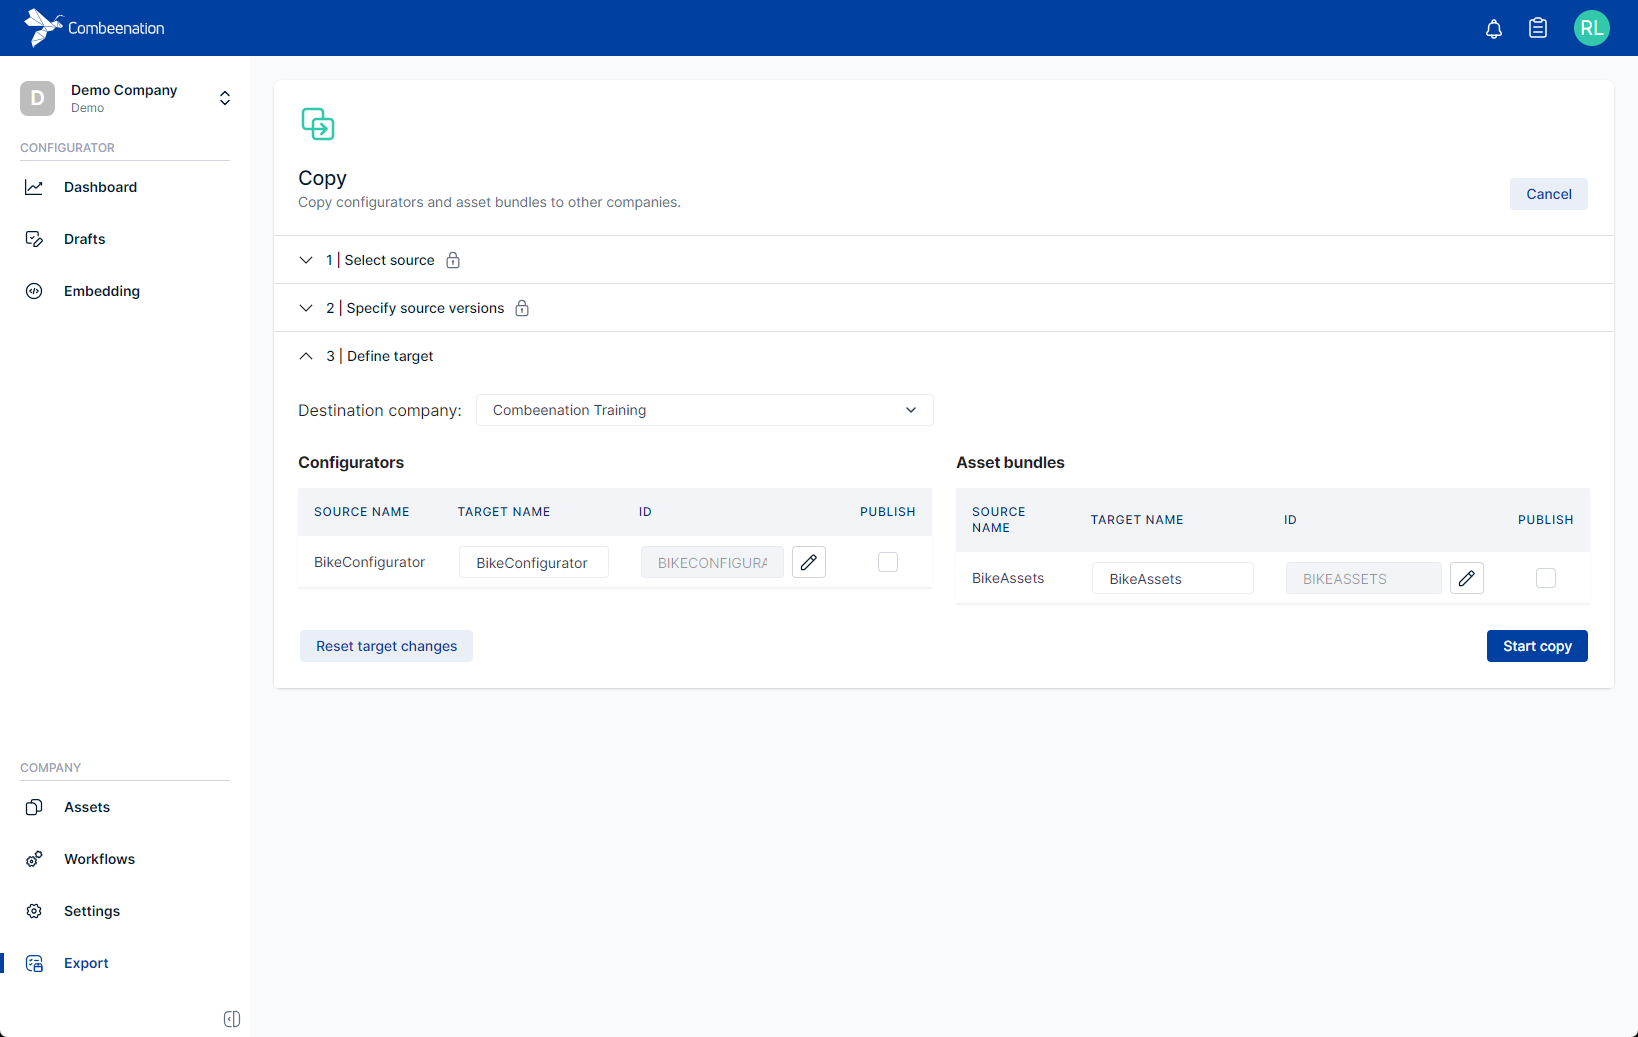This screenshot has height=1037, width=1638.
Task: Enable publish for BikeConfigurator
Action: click(888, 562)
